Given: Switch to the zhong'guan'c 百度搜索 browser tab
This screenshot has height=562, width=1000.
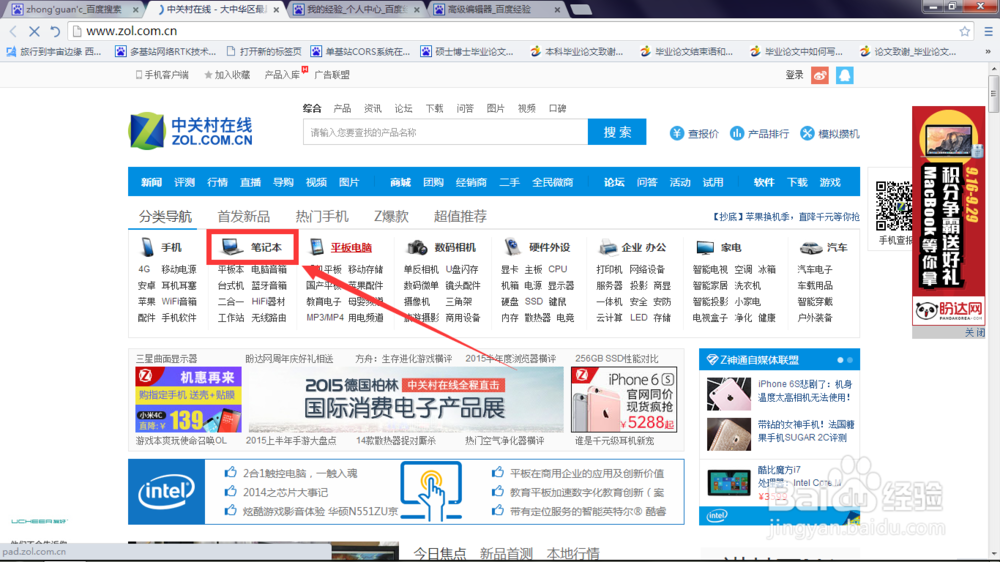Looking at the screenshot, I should (x=73, y=10).
